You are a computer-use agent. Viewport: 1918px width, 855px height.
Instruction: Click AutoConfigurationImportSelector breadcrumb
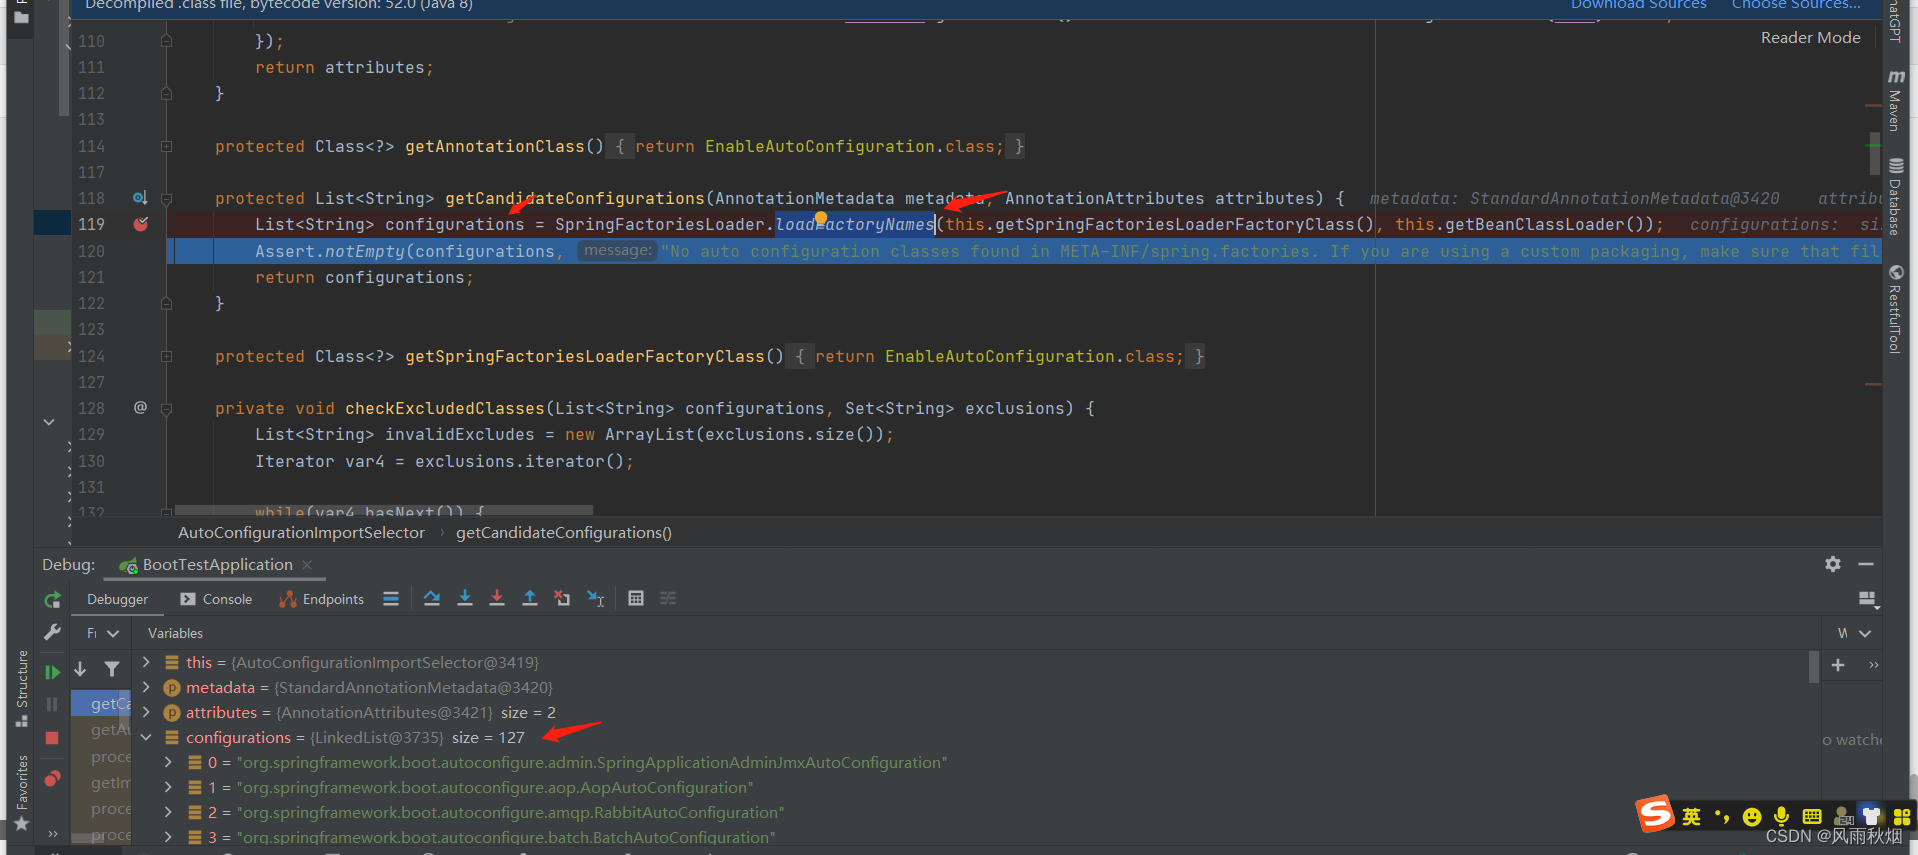301,533
